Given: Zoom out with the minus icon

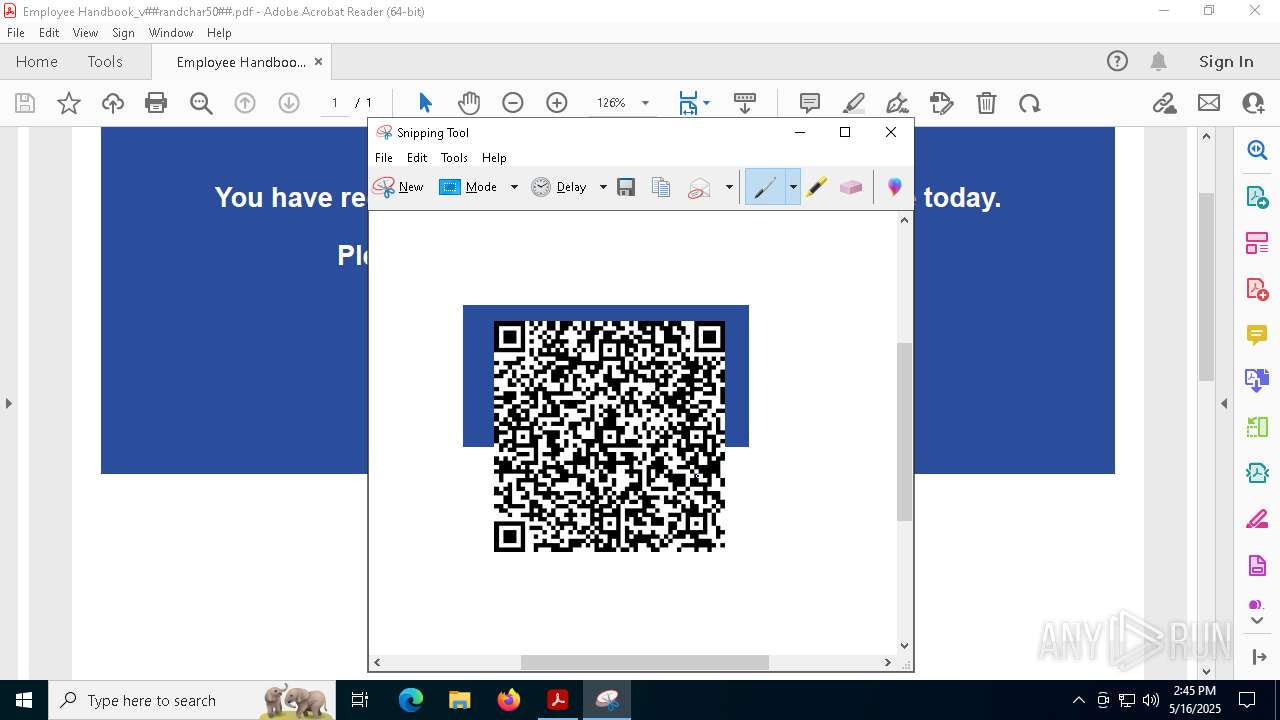Looking at the screenshot, I should point(513,103).
